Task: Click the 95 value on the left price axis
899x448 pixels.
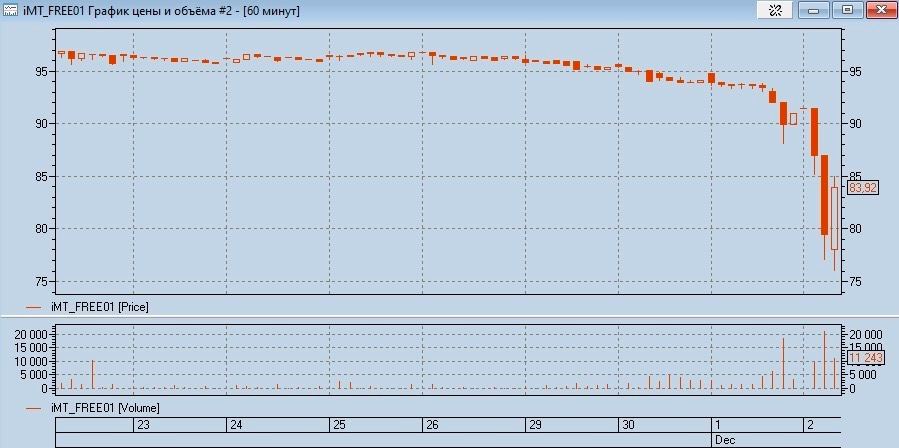Action: tap(42, 72)
